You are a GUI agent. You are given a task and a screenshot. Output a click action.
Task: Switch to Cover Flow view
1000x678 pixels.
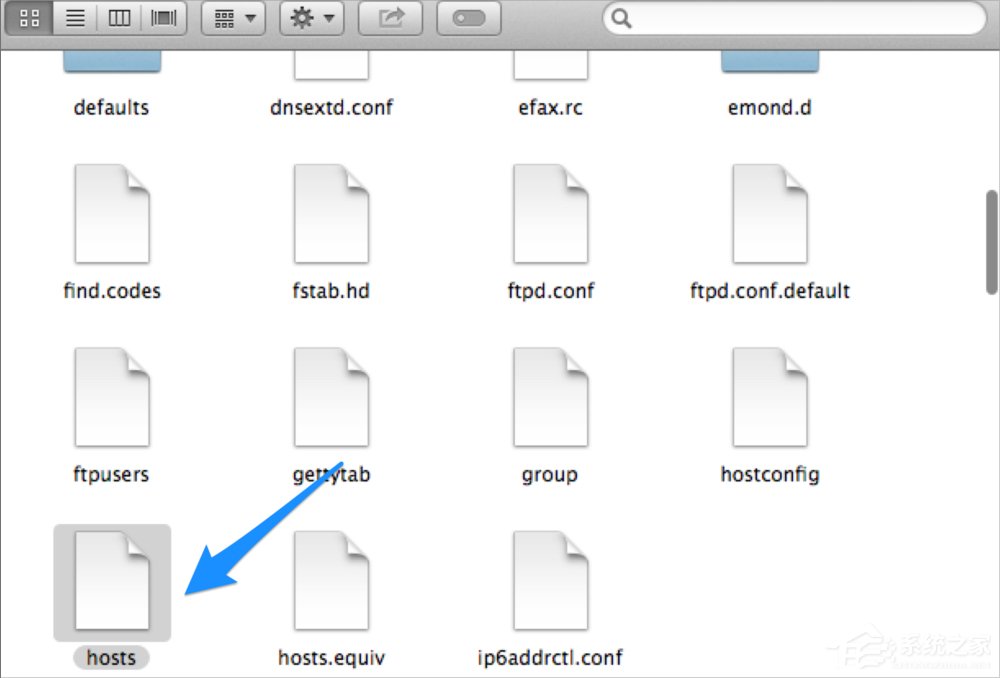[163, 17]
